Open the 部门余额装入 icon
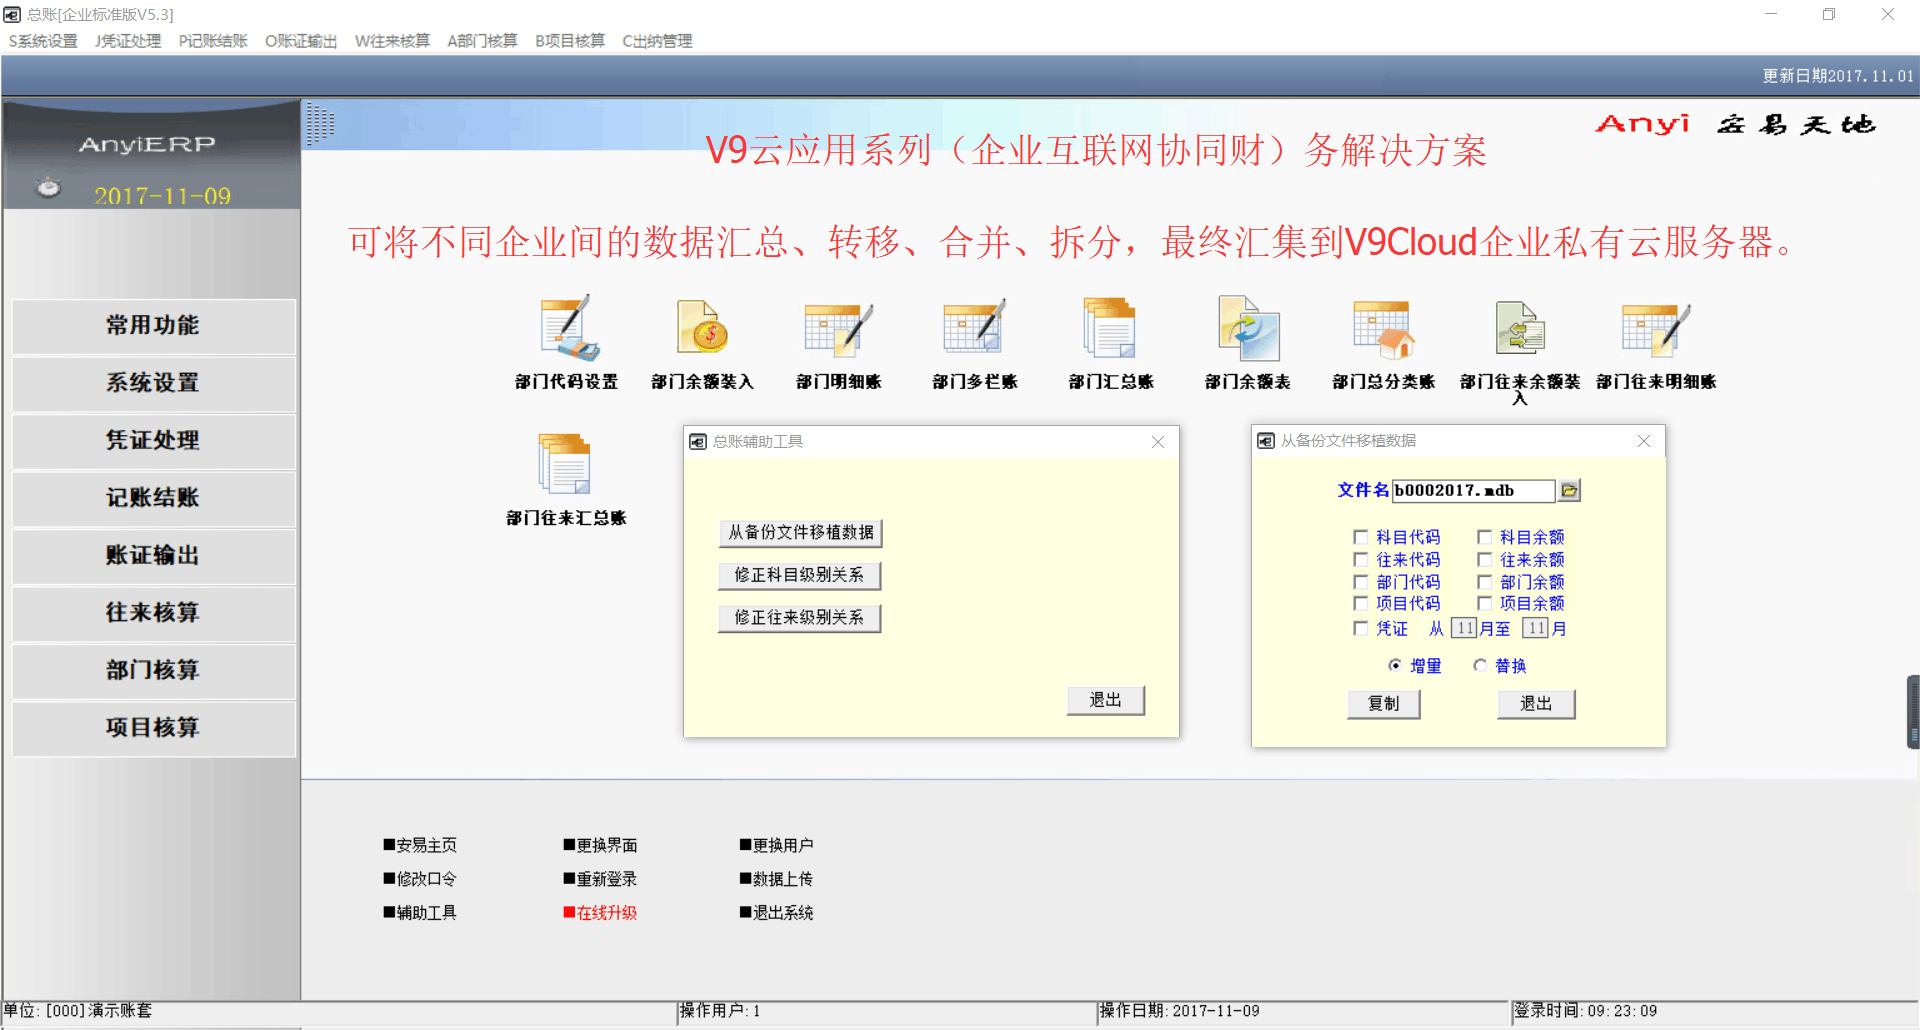Image resolution: width=1920 pixels, height=1030 pixels. coord(703,329)
